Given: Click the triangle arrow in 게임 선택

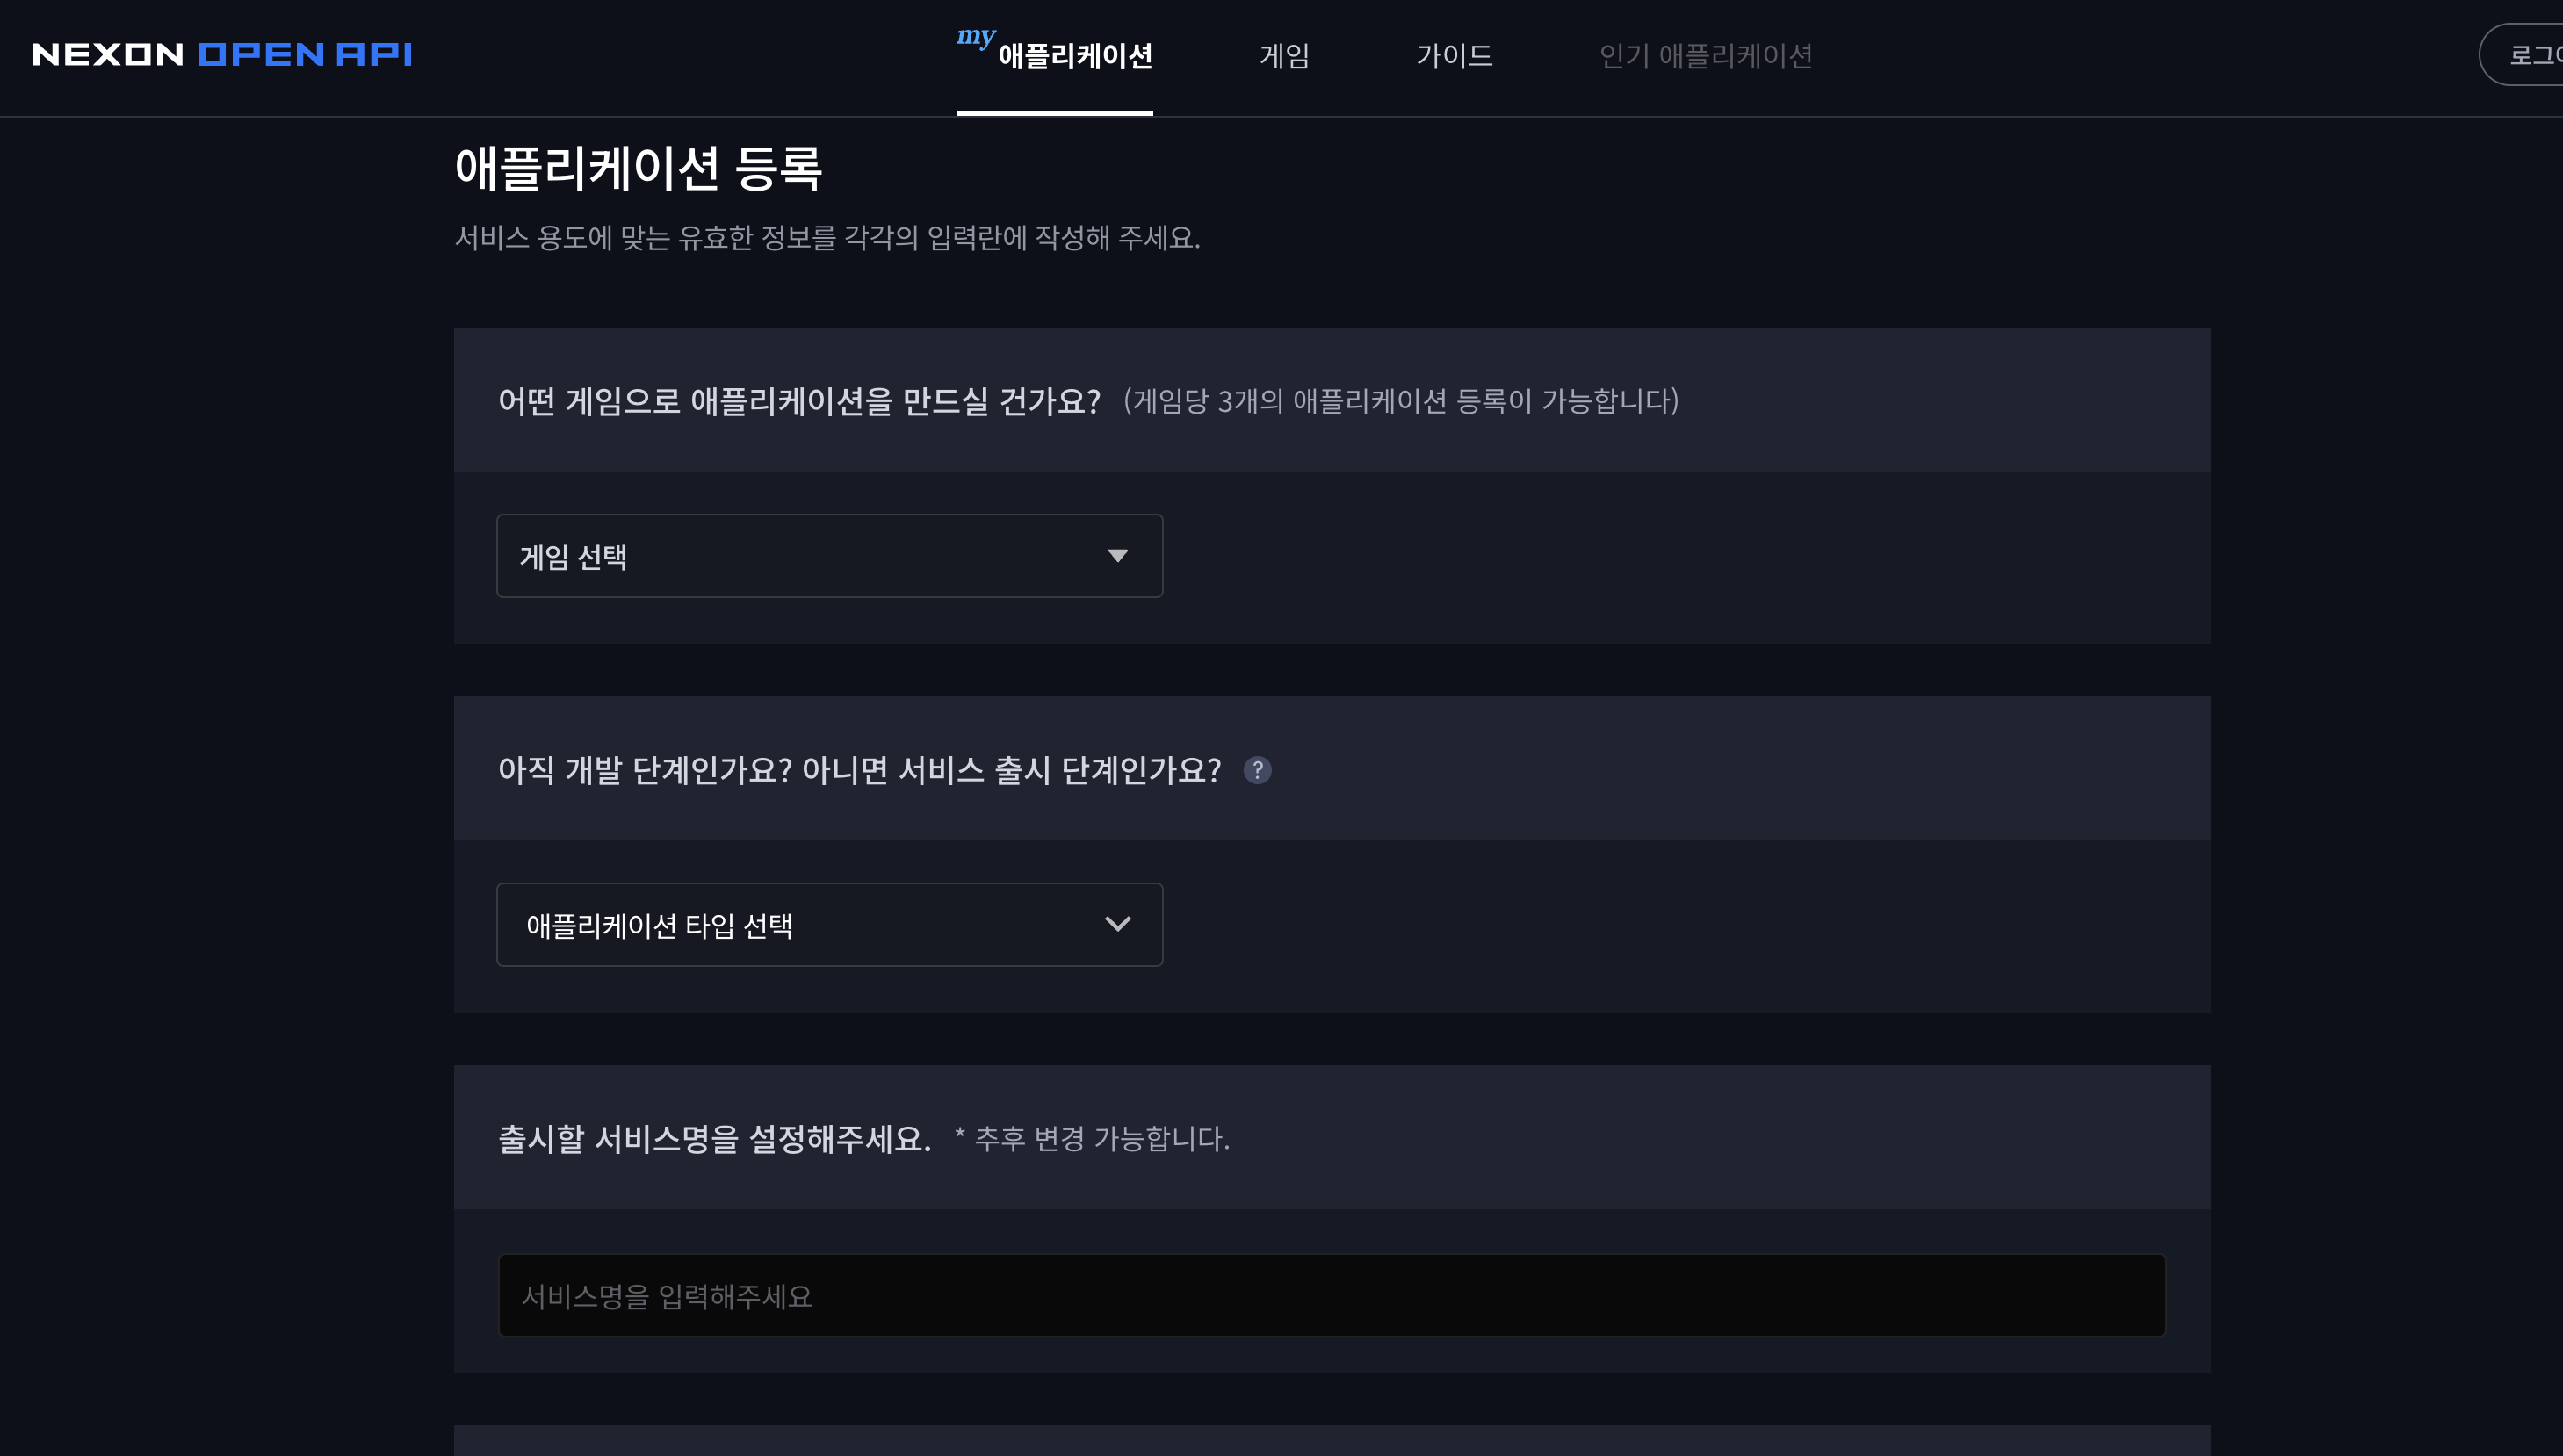Looking at the screenshot, I should coord(1117,556).
